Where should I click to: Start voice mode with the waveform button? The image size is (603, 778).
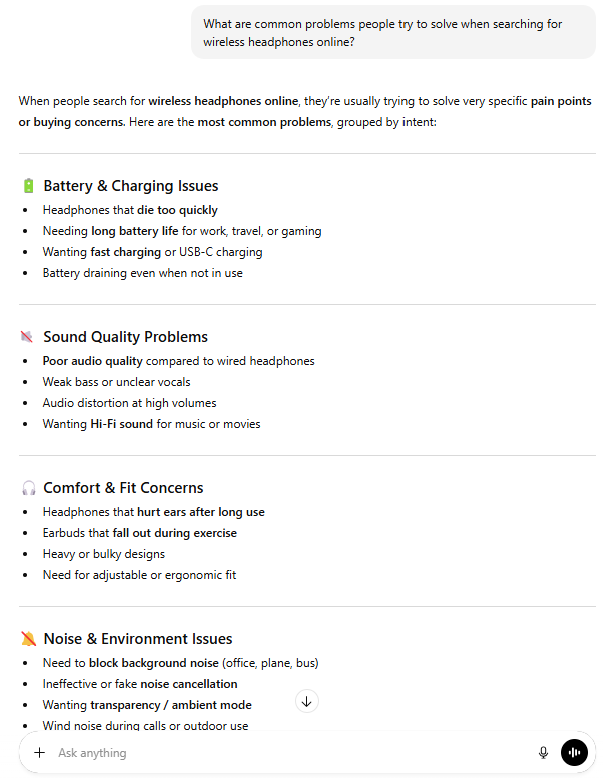click(x=574, y=753)
